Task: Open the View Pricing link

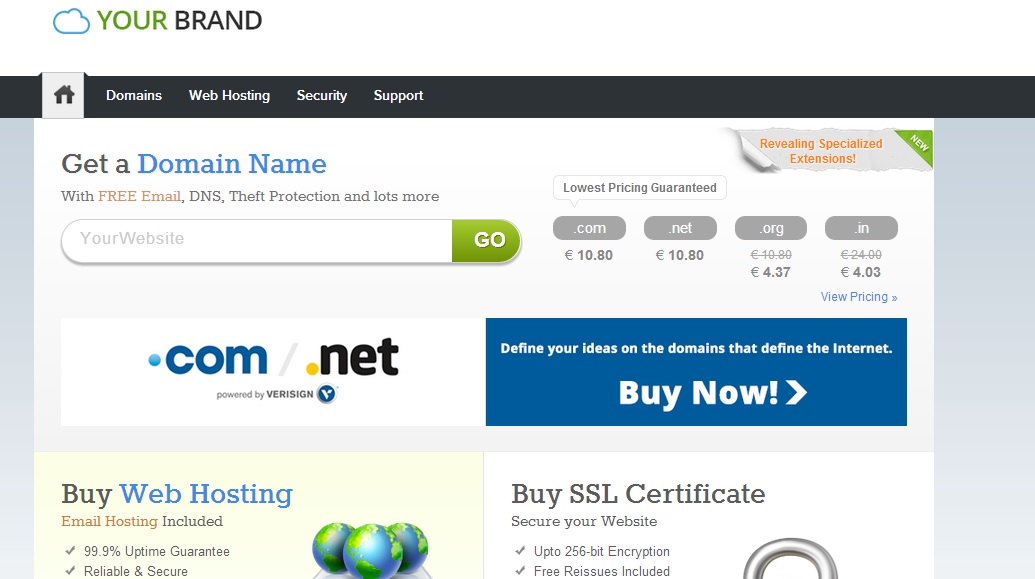Action: pyautogui.click(x=859, y=296)
